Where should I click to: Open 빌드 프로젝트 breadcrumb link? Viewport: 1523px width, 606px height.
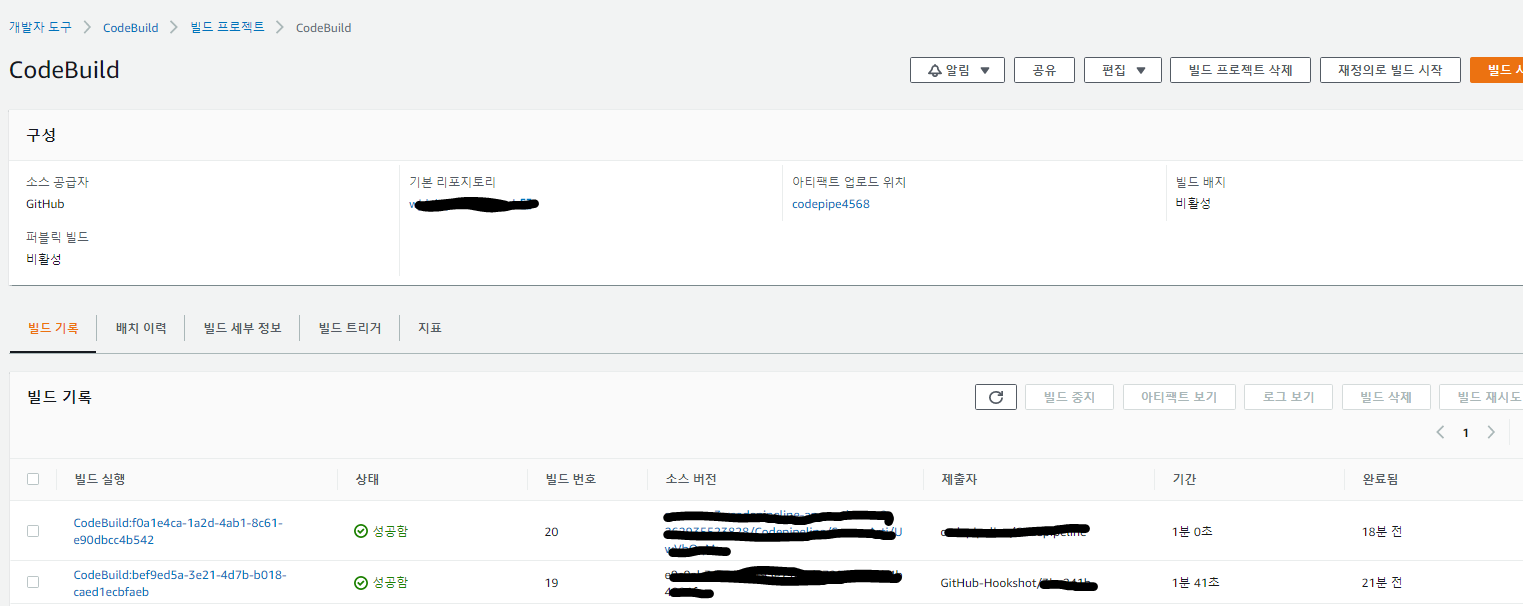227,27
